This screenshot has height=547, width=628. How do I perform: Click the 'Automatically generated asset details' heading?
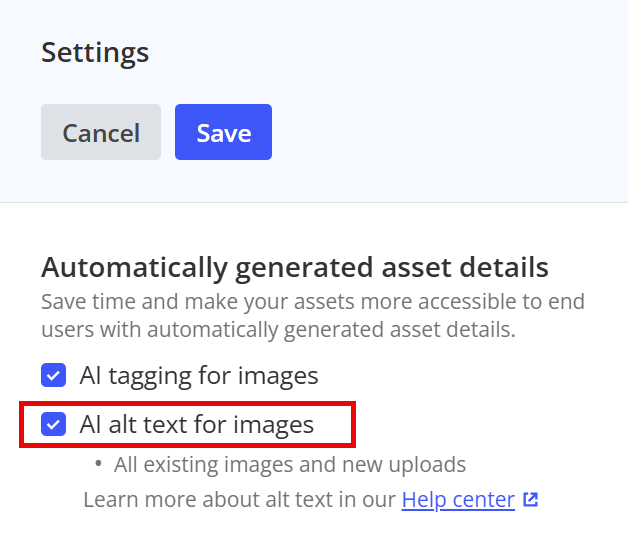pos(295,268)
